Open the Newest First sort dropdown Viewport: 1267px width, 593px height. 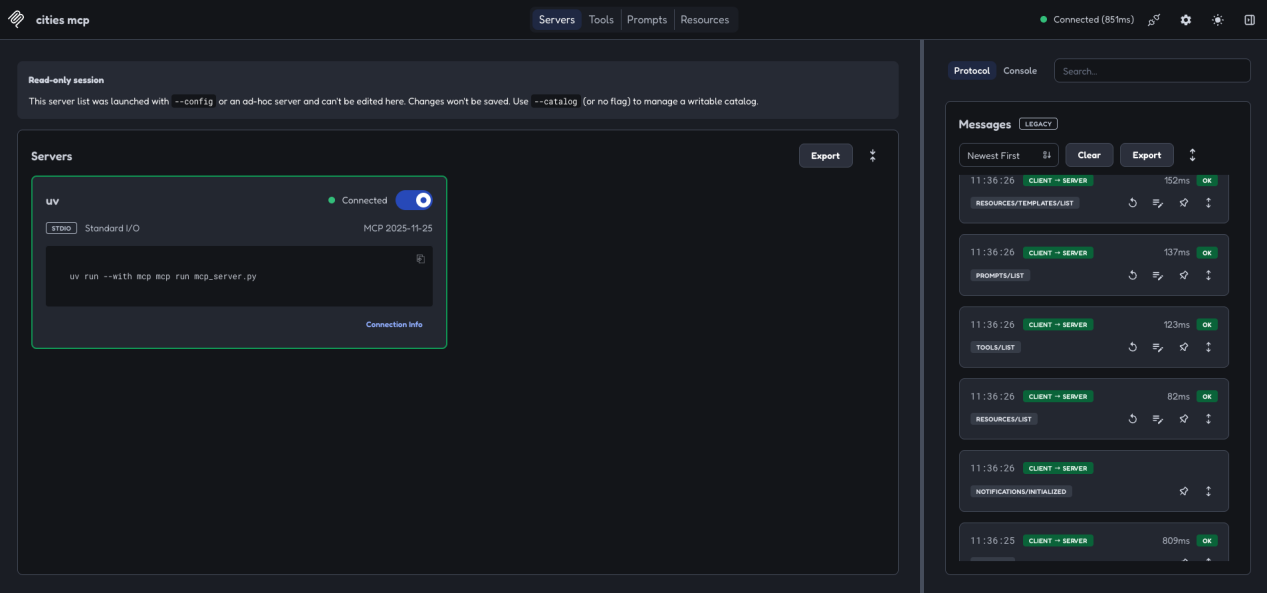point(1009,155)
